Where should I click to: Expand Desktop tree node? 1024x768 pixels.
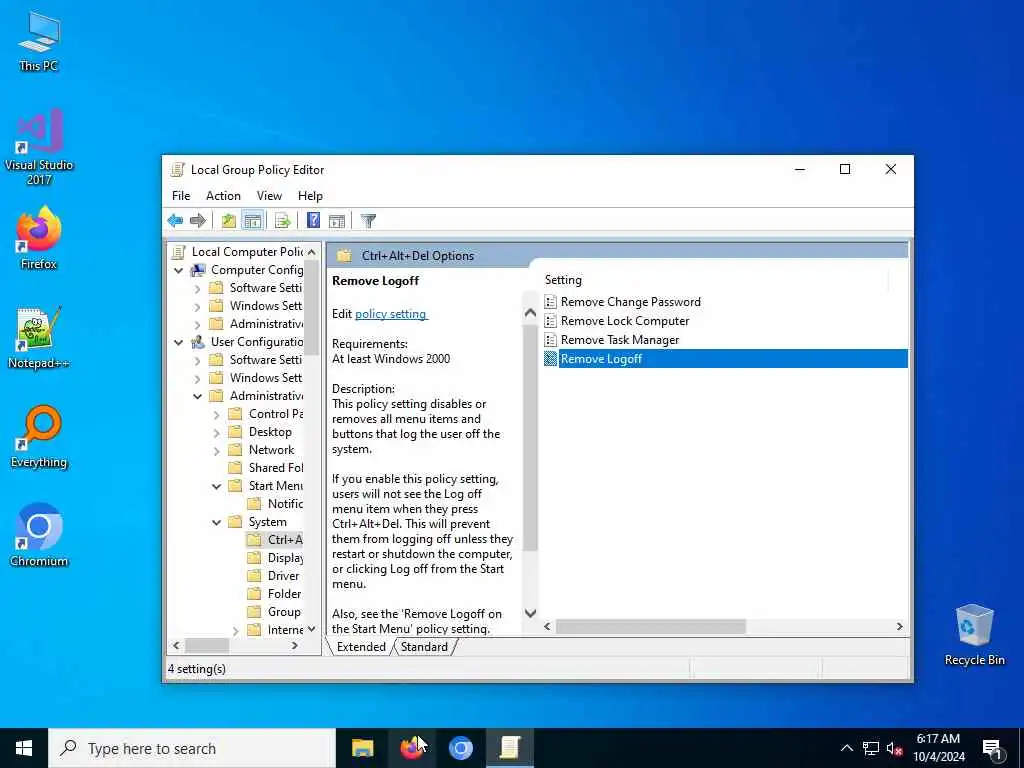[x=216, y=432]
